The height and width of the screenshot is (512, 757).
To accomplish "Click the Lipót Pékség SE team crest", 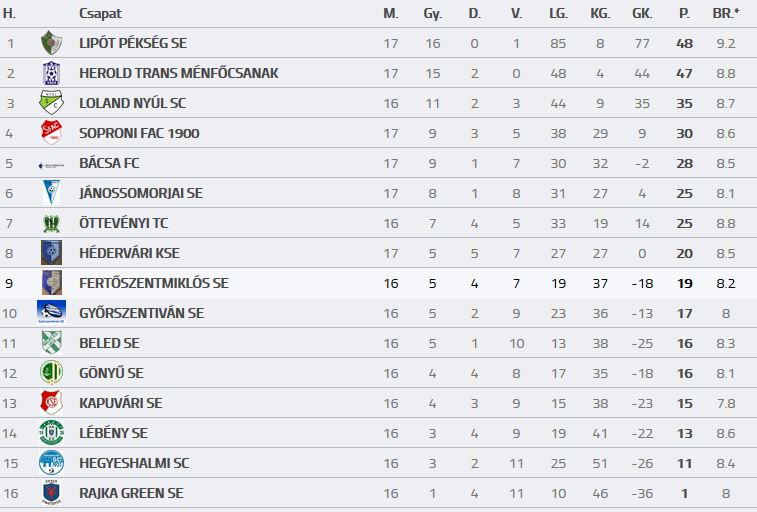I will [x=51, y=43].
